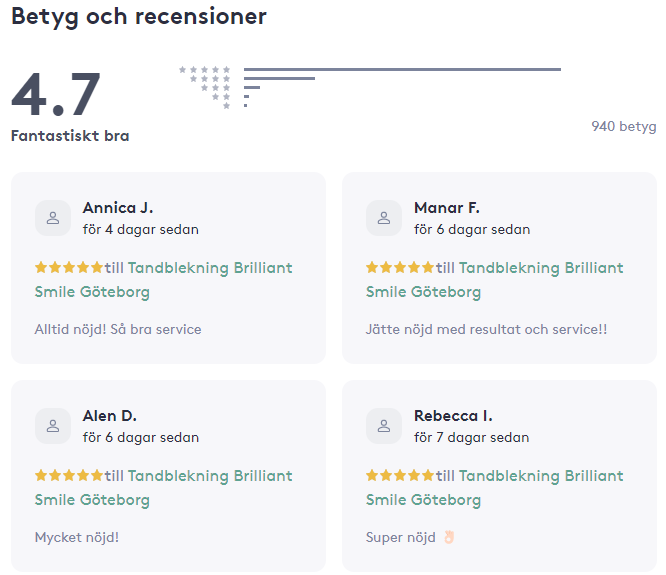
Task: Click the five-star rating in Alen D.'s review
Action: click(x=68, y=476)
